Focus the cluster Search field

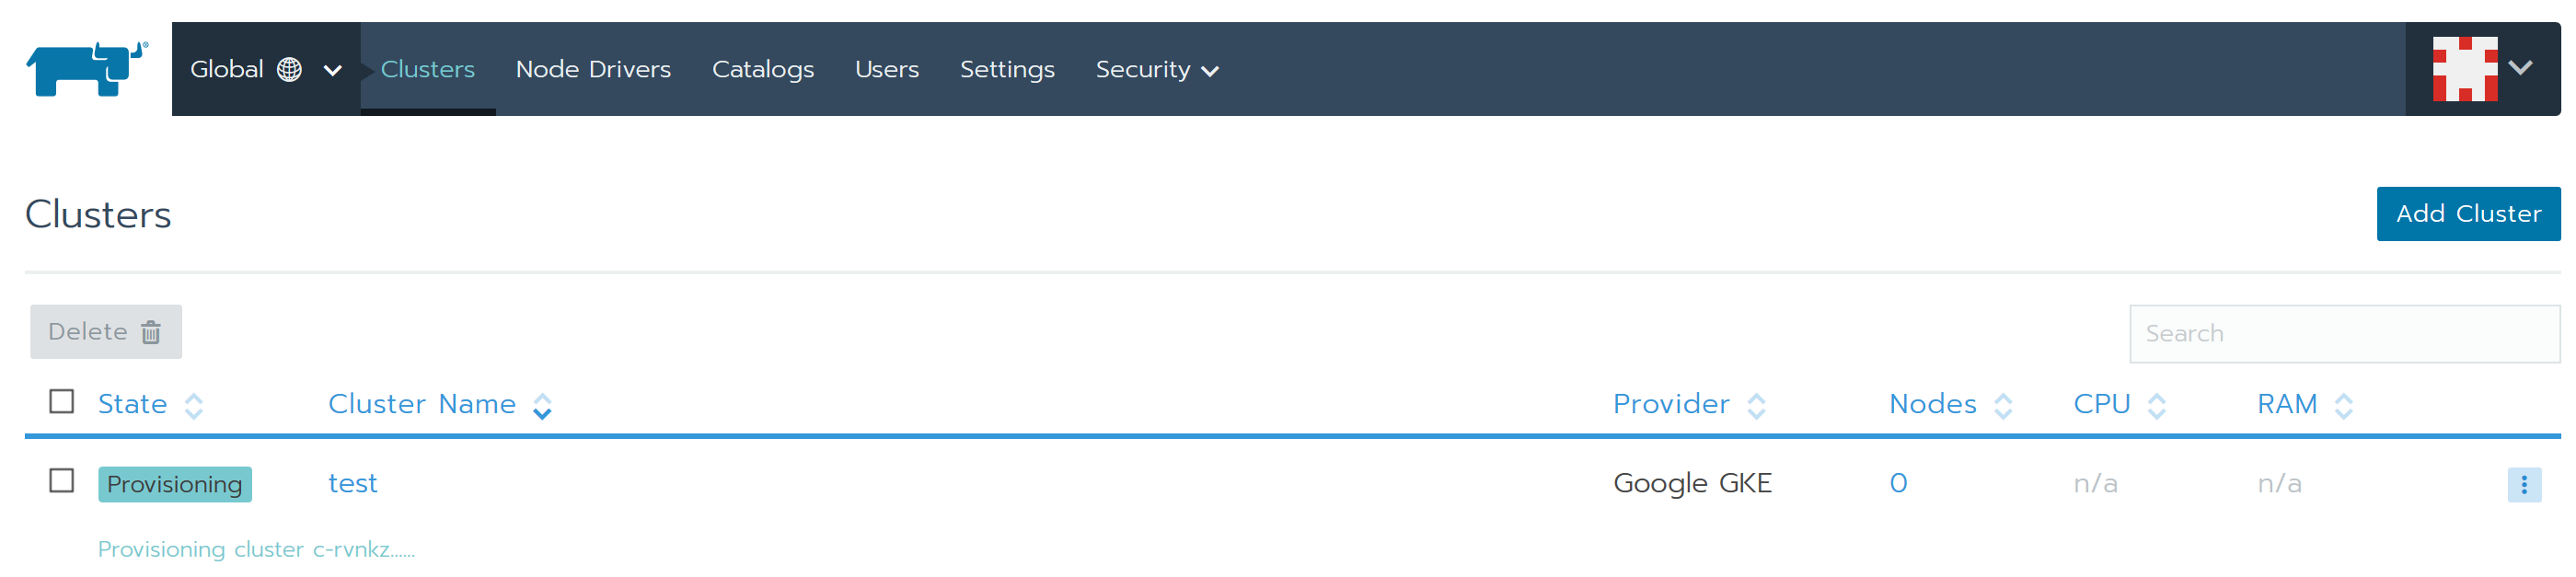click(2343, 334)
